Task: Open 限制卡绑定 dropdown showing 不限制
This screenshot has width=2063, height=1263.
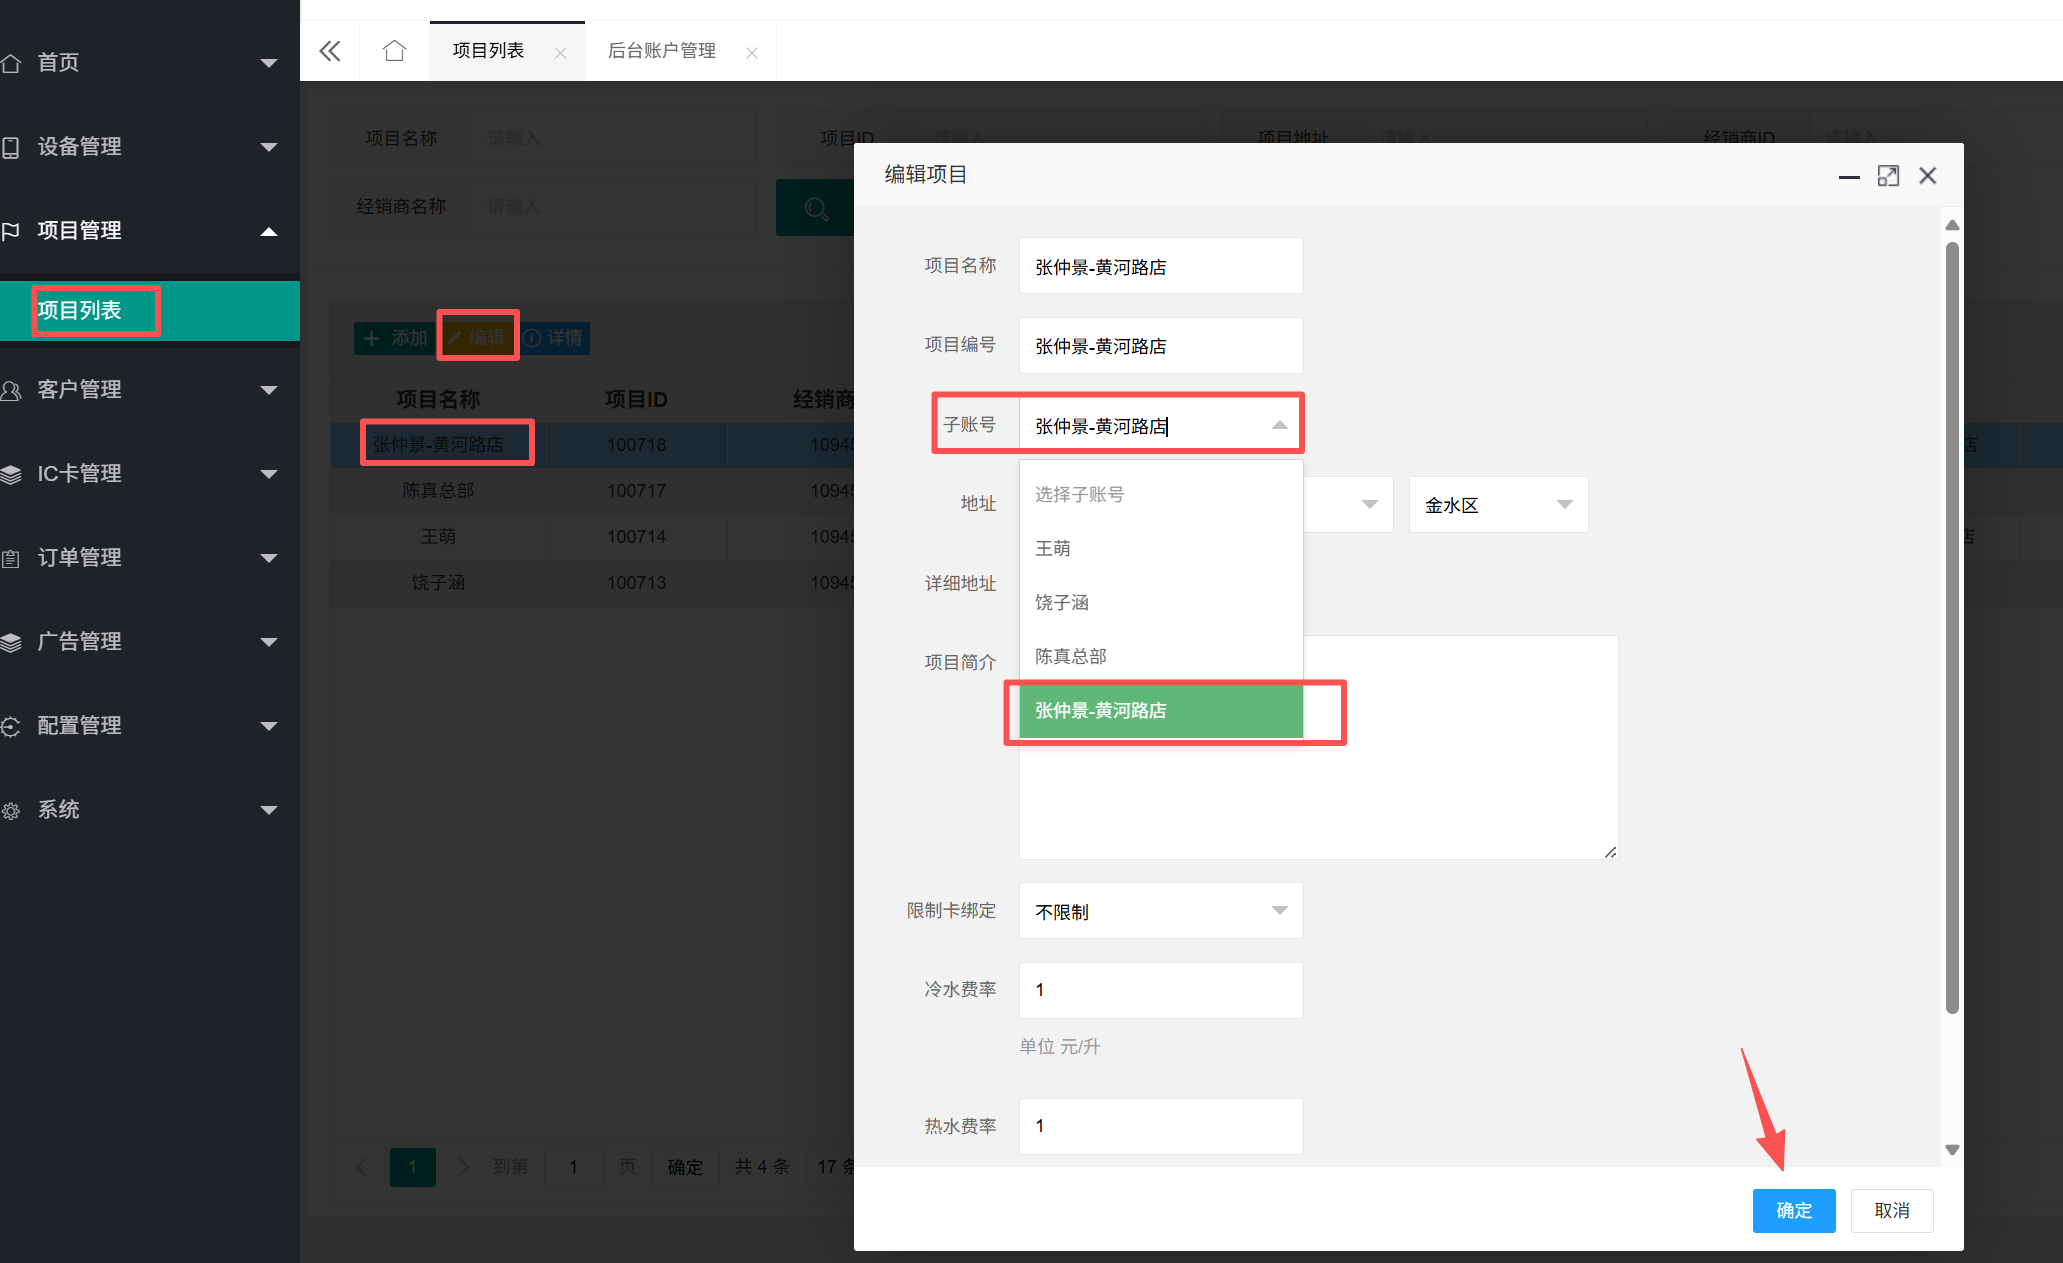Action: 1161,910
